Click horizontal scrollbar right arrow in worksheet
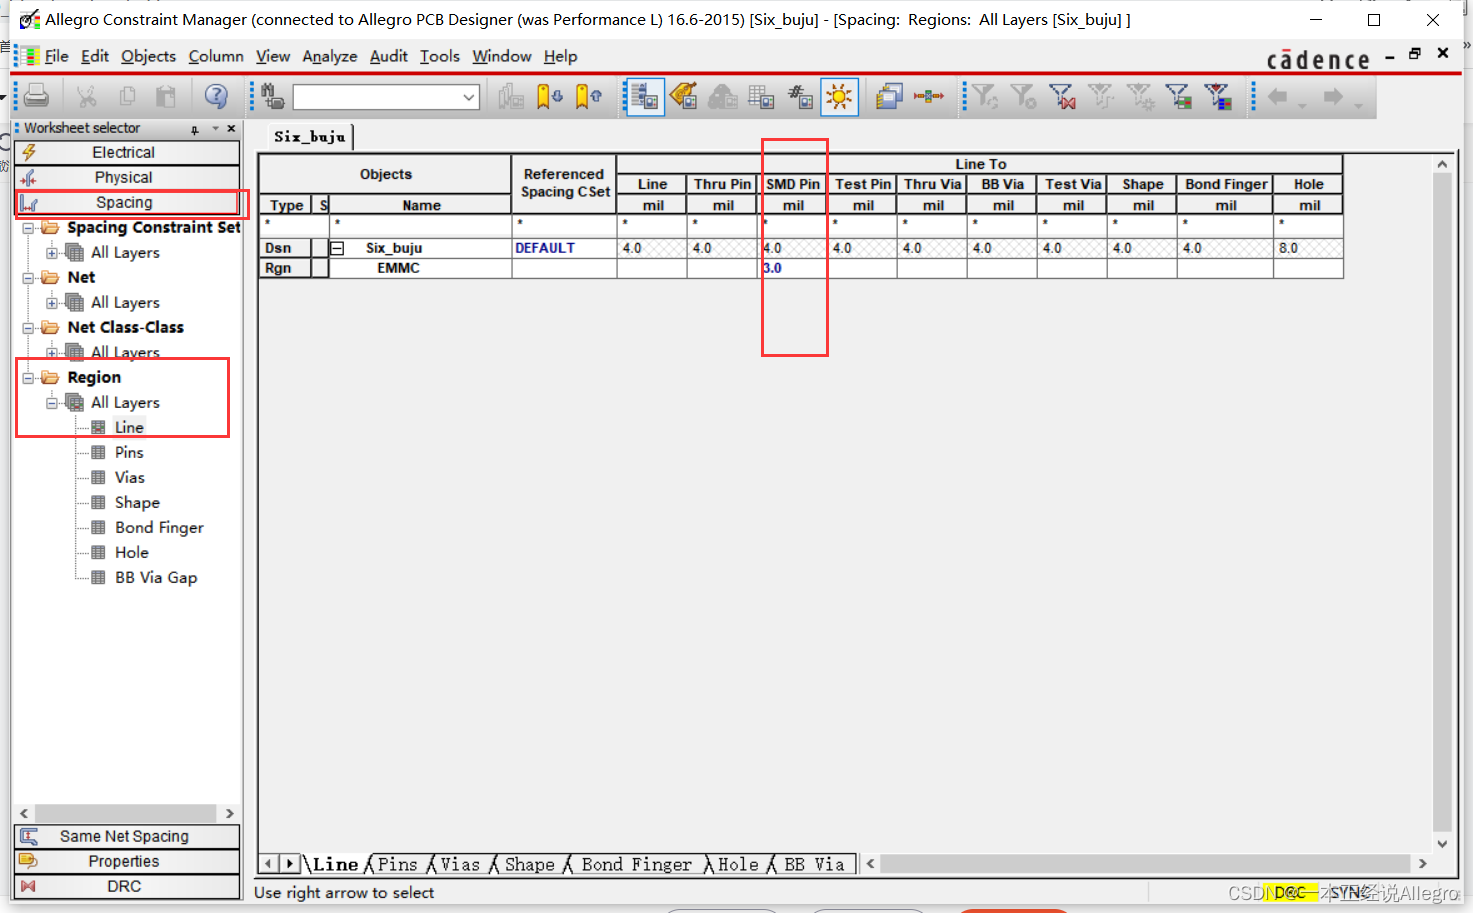1473x913 pixels. coord(1422,863)
